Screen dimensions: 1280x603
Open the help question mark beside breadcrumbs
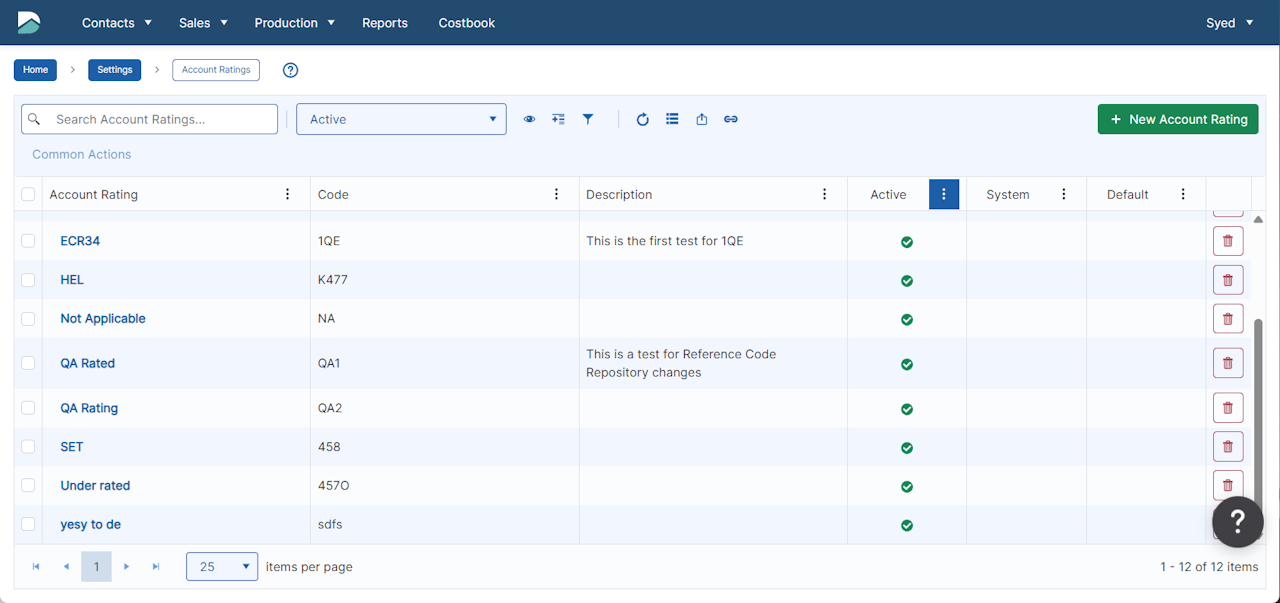(291, 70)
